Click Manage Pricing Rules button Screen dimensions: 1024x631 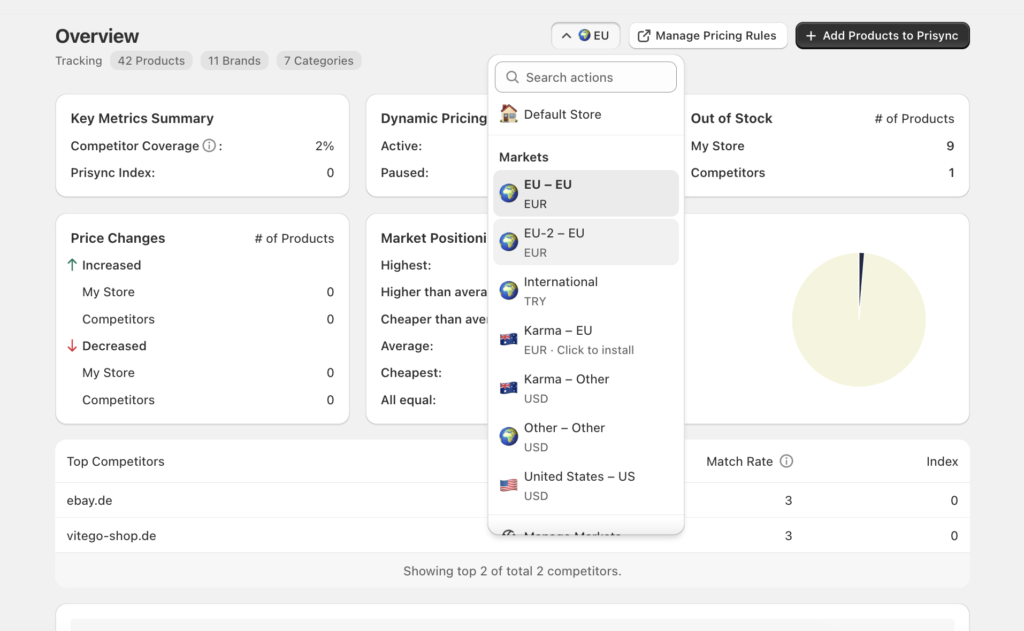pyautogui.click(x=708, y=35)
